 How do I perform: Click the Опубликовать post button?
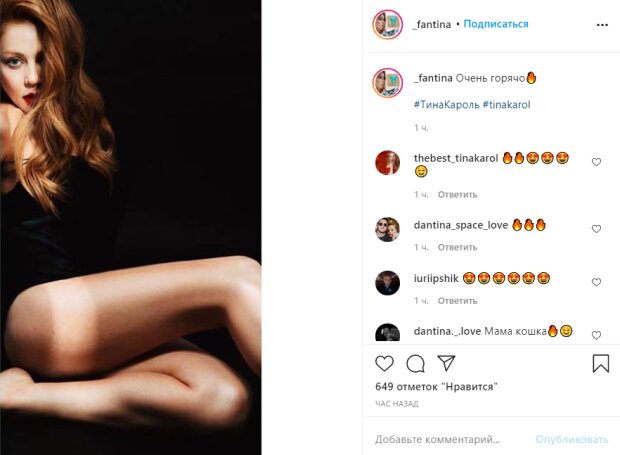(x=572, y=439)
